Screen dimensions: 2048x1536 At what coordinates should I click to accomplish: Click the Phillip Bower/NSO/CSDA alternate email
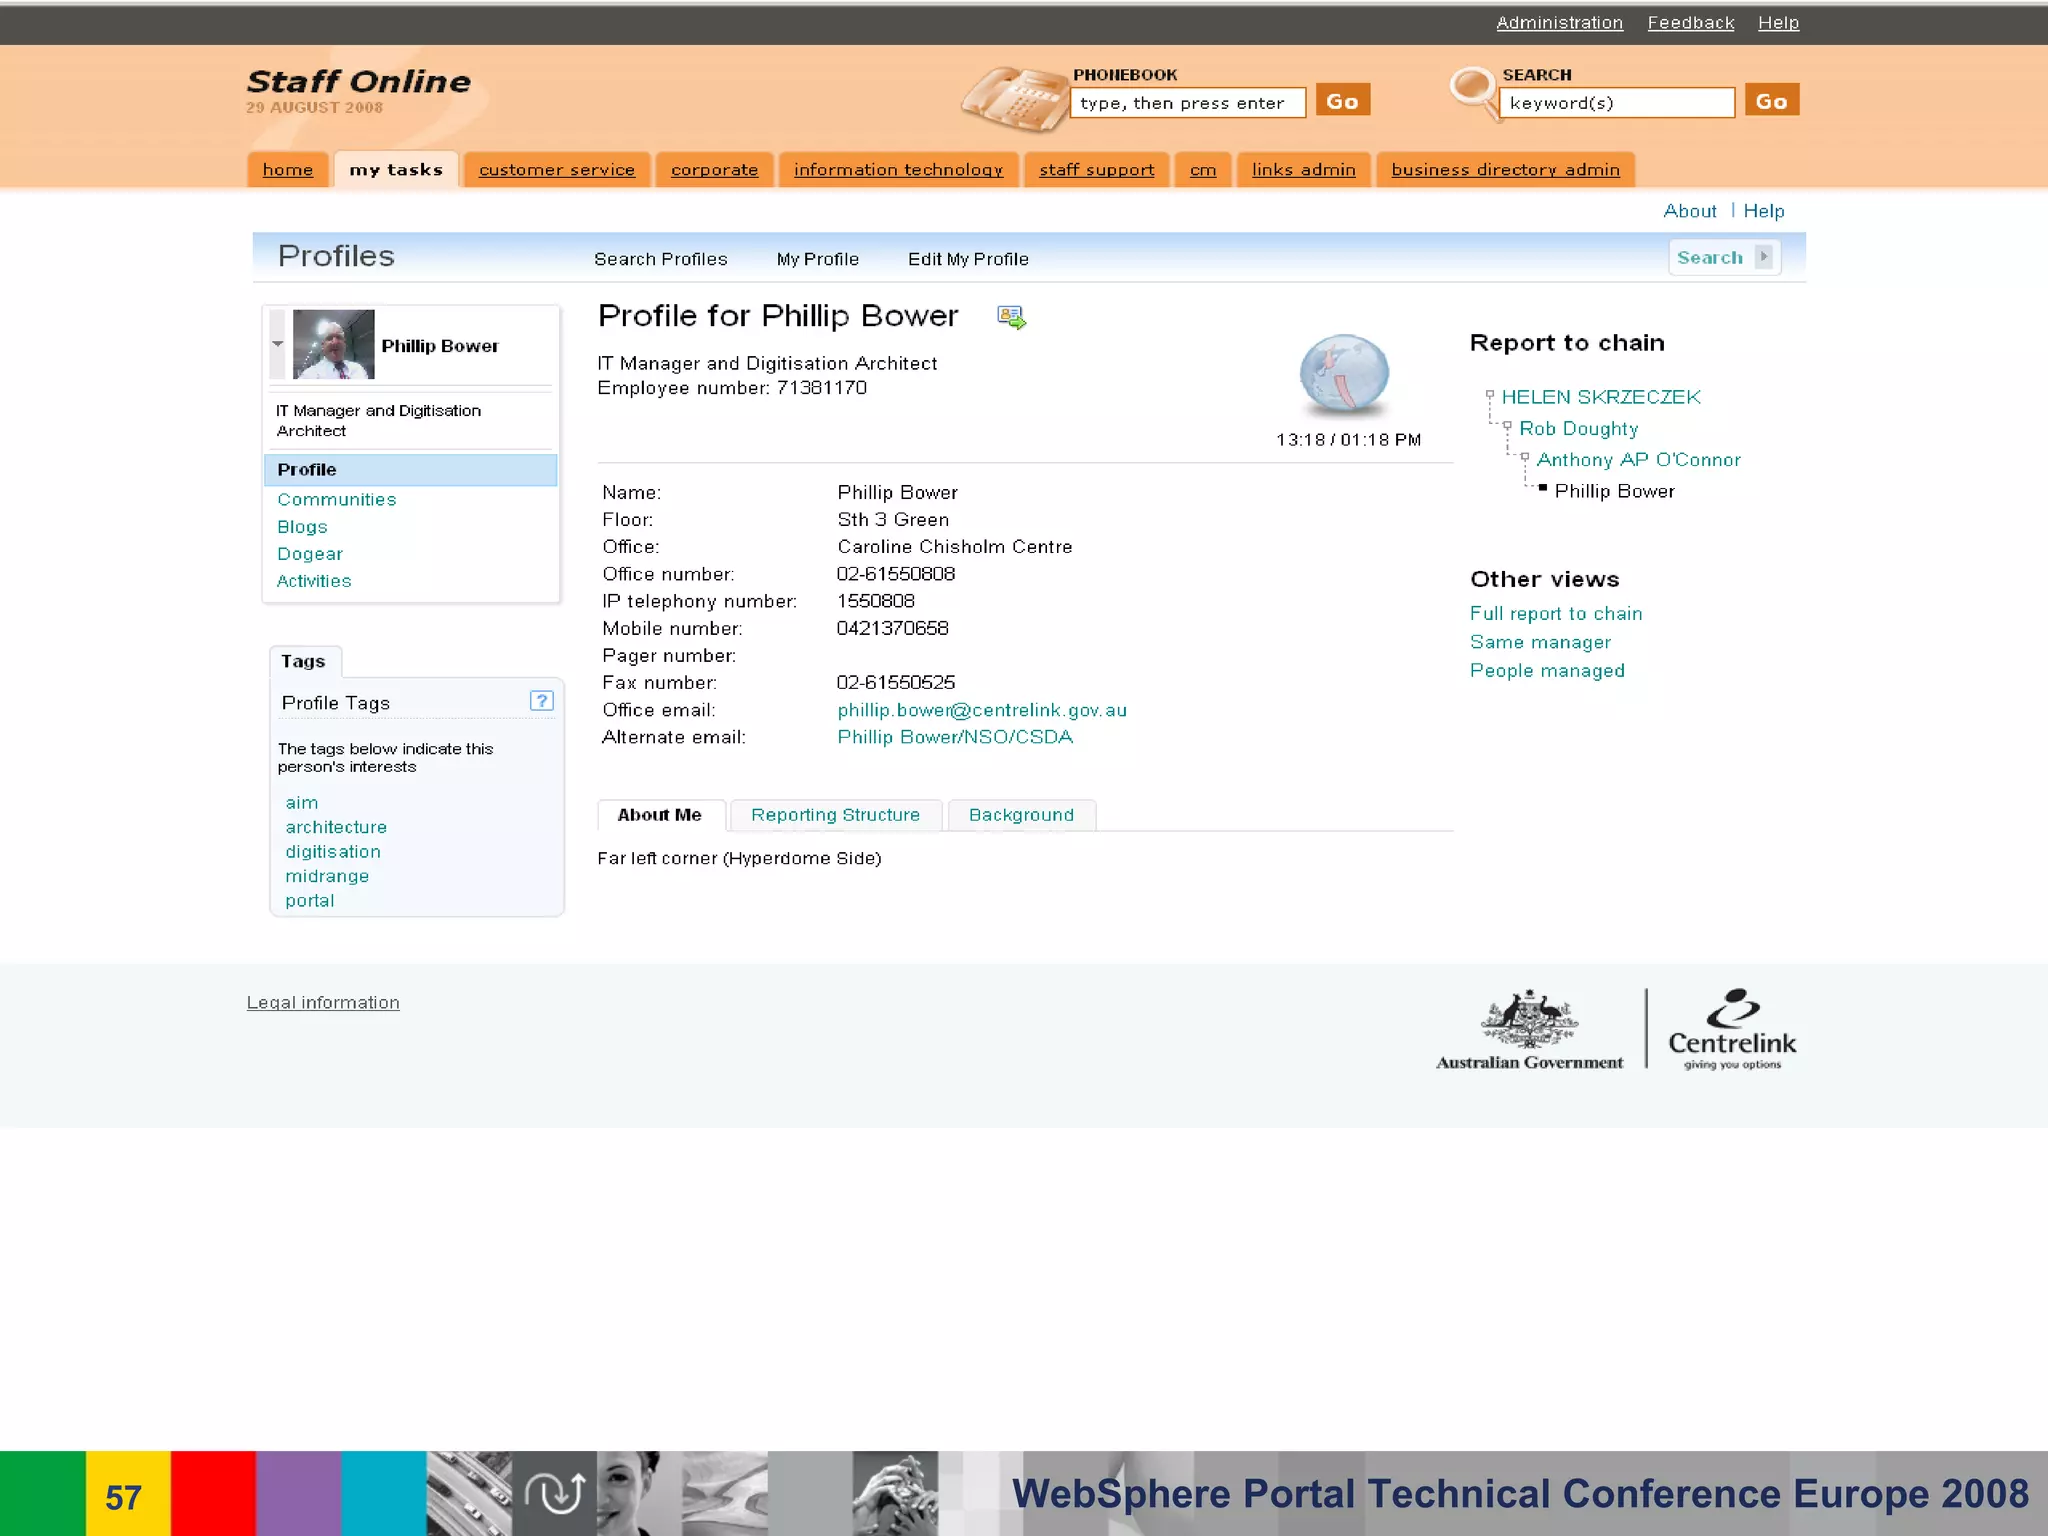pos(955,737)
